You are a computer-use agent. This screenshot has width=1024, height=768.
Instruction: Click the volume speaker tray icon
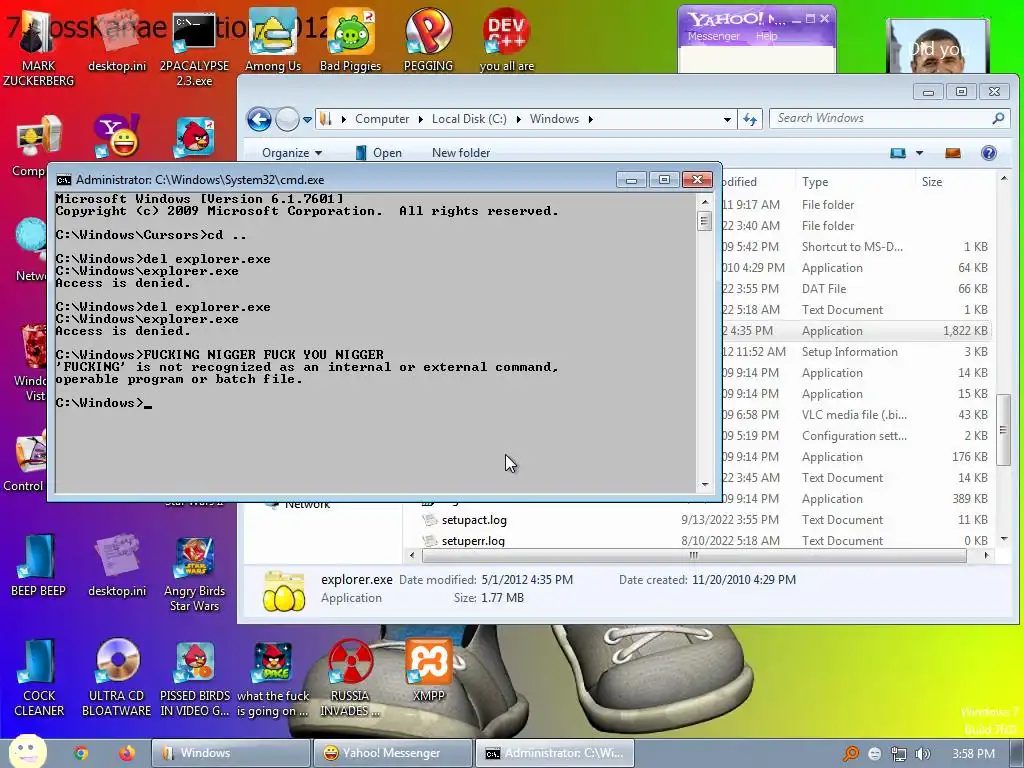922,754
